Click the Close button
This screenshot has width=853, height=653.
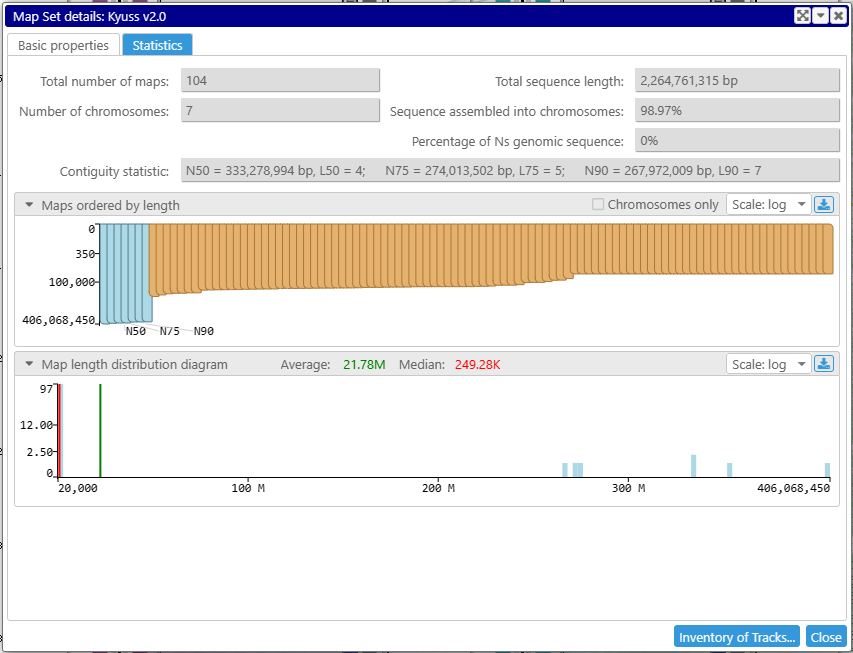[x=826, y=637]
